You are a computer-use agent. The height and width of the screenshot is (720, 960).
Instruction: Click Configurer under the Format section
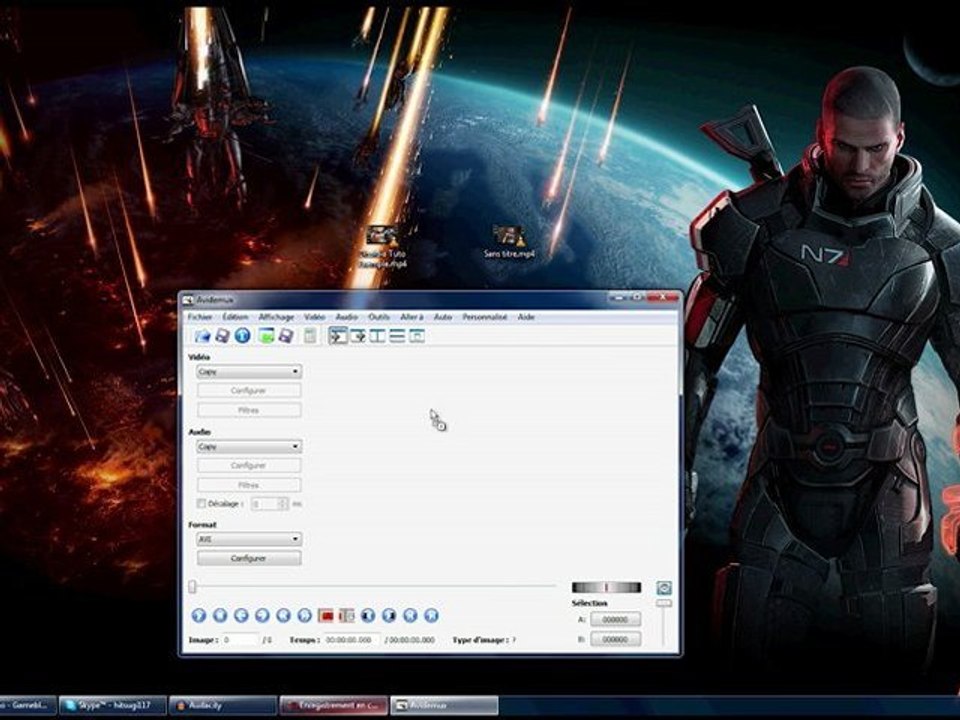tap(249, 558)
